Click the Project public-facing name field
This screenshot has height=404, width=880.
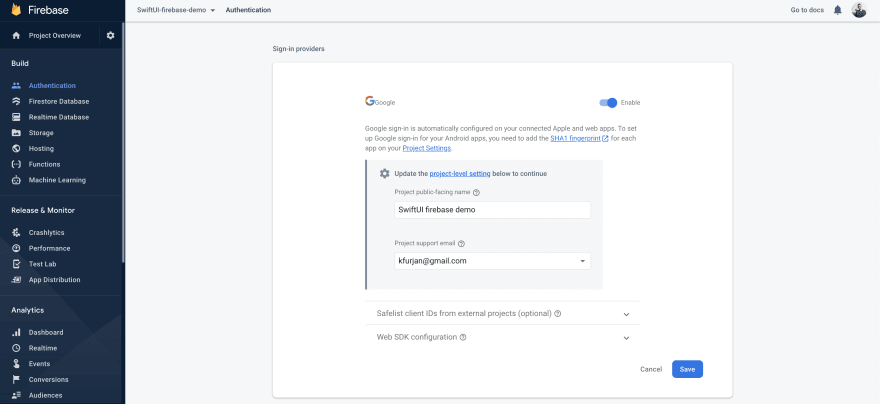pyautogui.click(x=492, y=210)
